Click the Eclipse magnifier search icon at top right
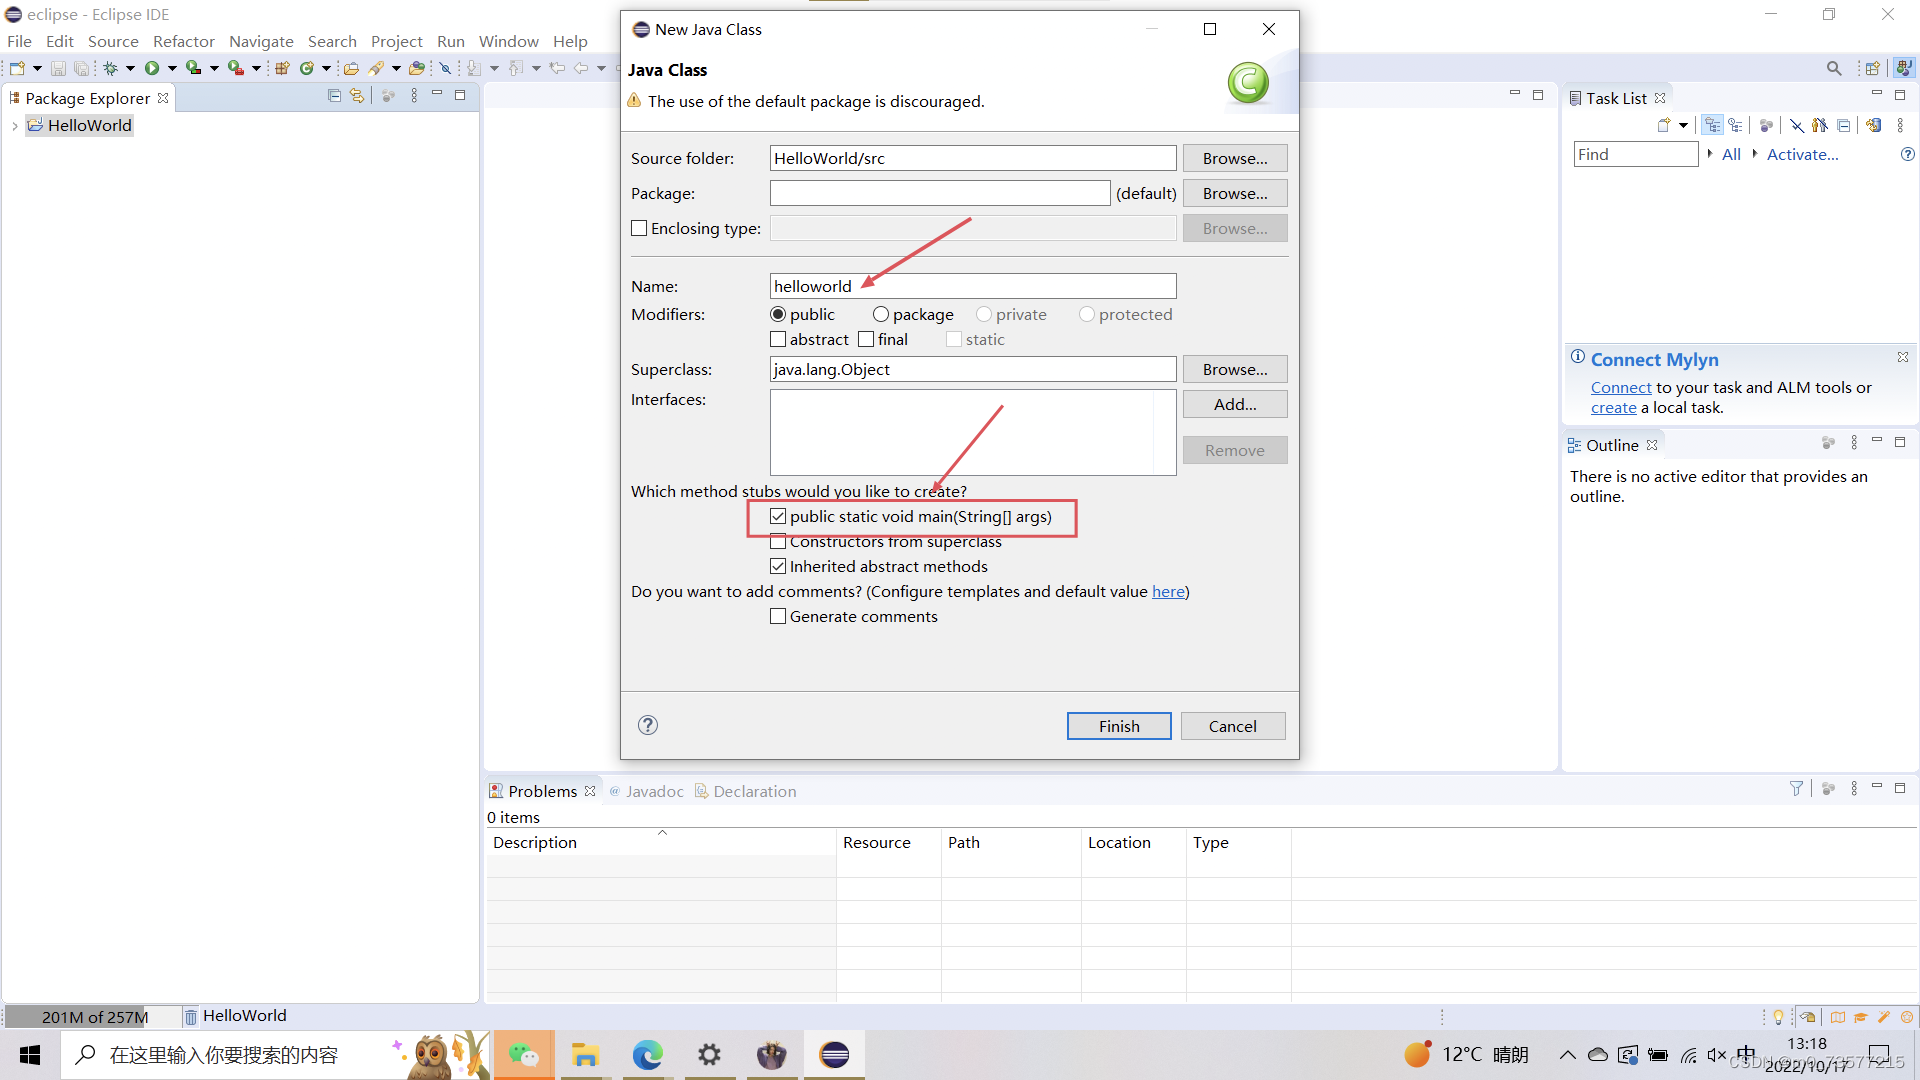Screen dimensions: 1920x1080 pos(1834,68)
